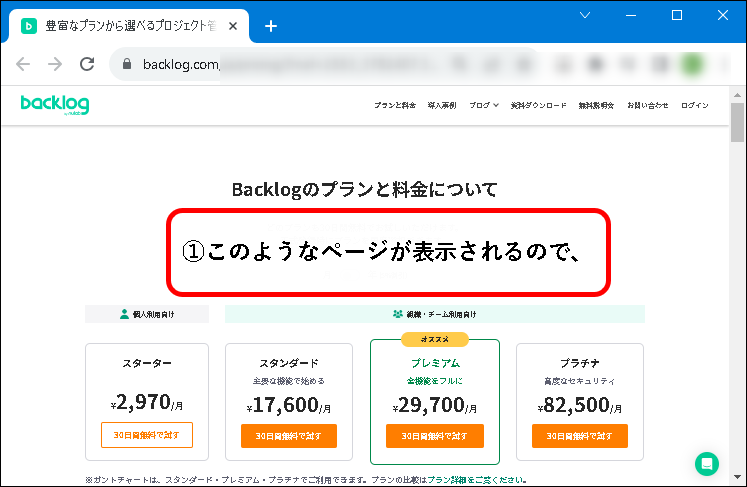Image resolution: width=747 pixels, height=487 pixels.
Task: Open 資料ダウンロード in the navigation
Action: [x=538, y=105]
